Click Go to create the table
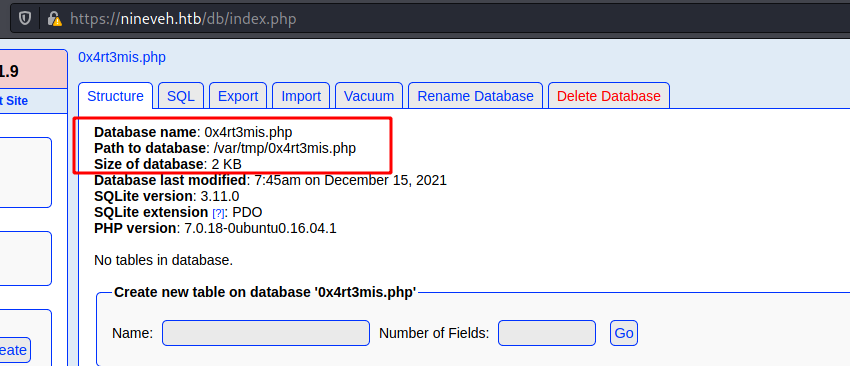Viewport: 850px width, 366px height. click(x=624, y=333)
